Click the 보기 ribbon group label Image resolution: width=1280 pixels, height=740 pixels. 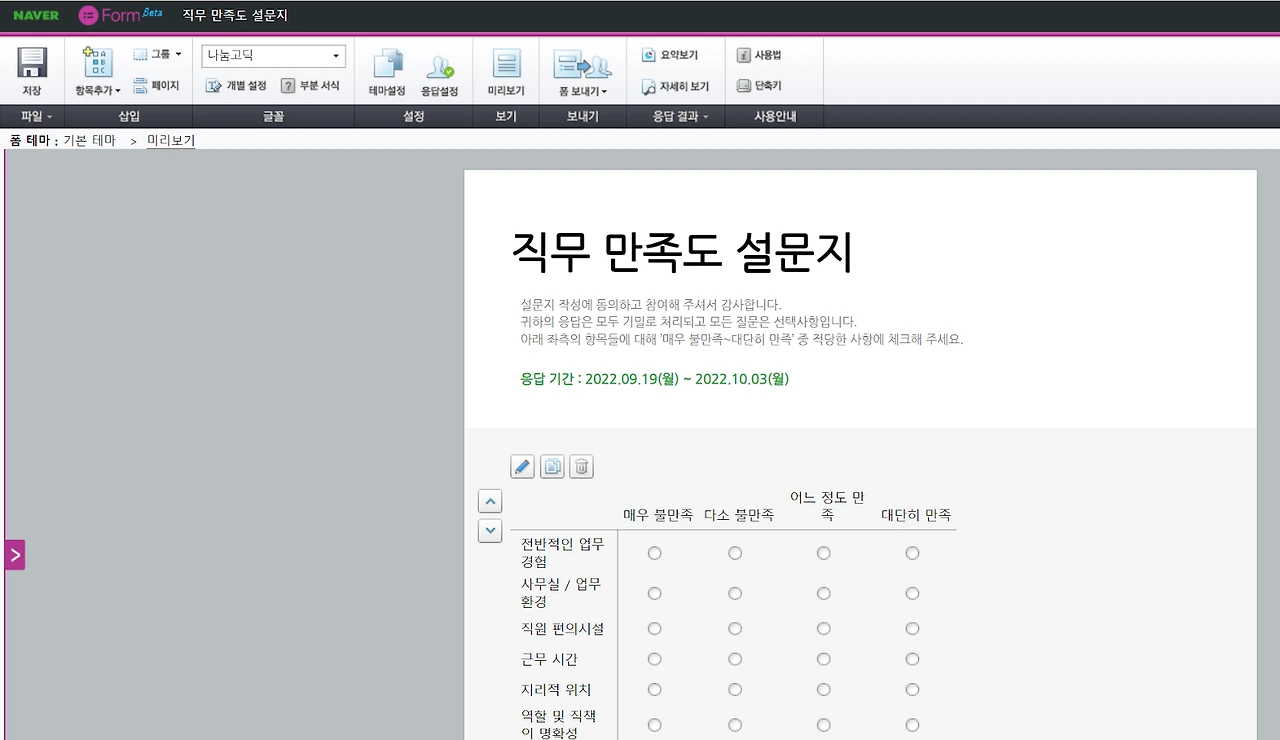click(506, 117)
